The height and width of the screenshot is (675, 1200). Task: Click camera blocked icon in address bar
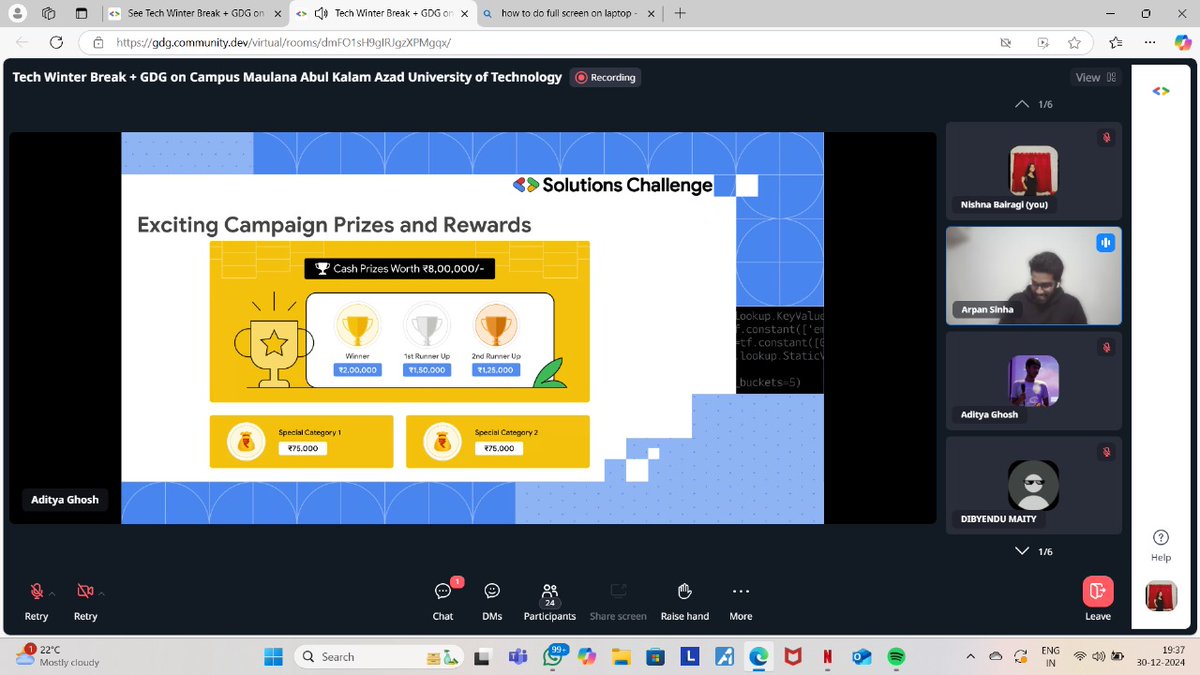[1006, 43]
